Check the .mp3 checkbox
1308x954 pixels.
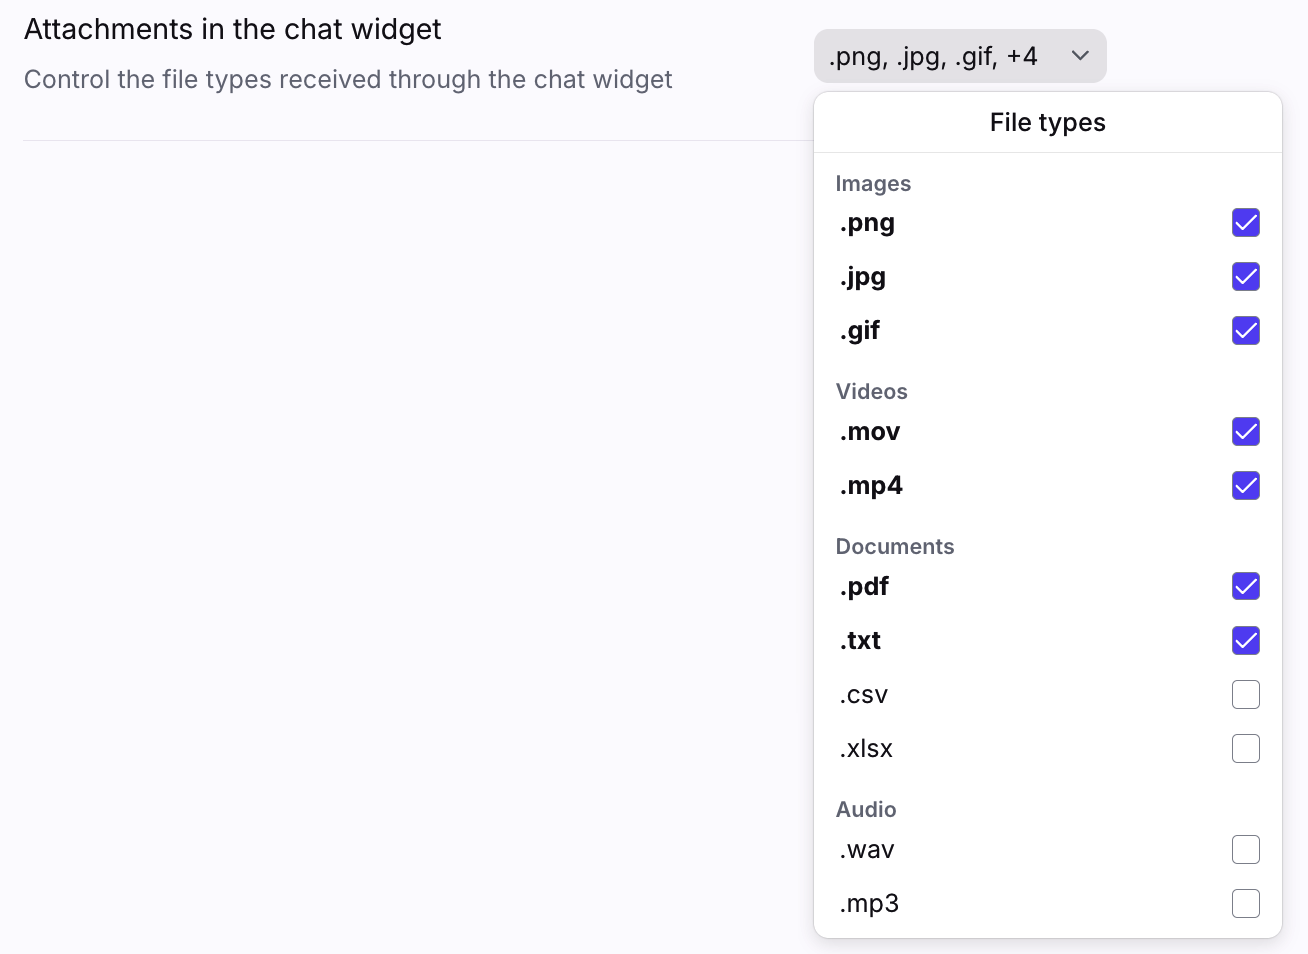[1245, 904]
